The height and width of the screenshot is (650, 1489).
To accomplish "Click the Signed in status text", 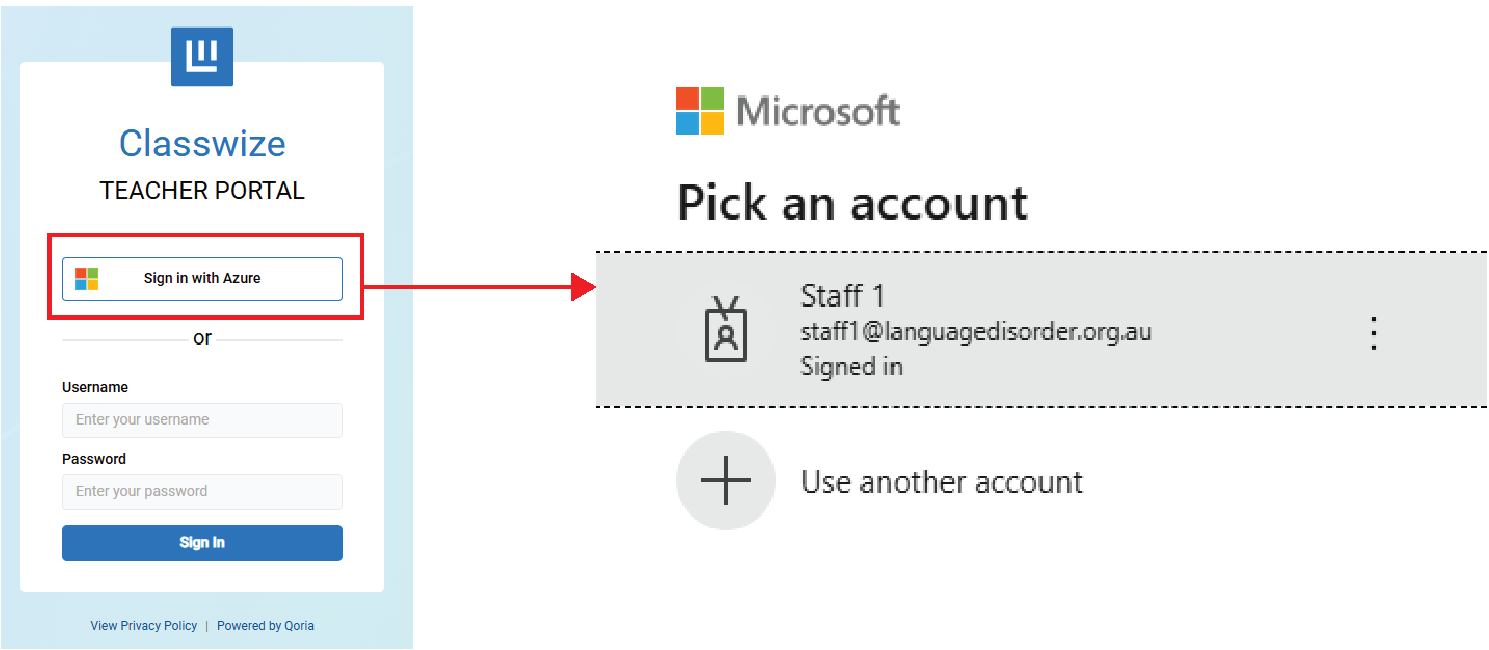I will [x=851, y=367].
